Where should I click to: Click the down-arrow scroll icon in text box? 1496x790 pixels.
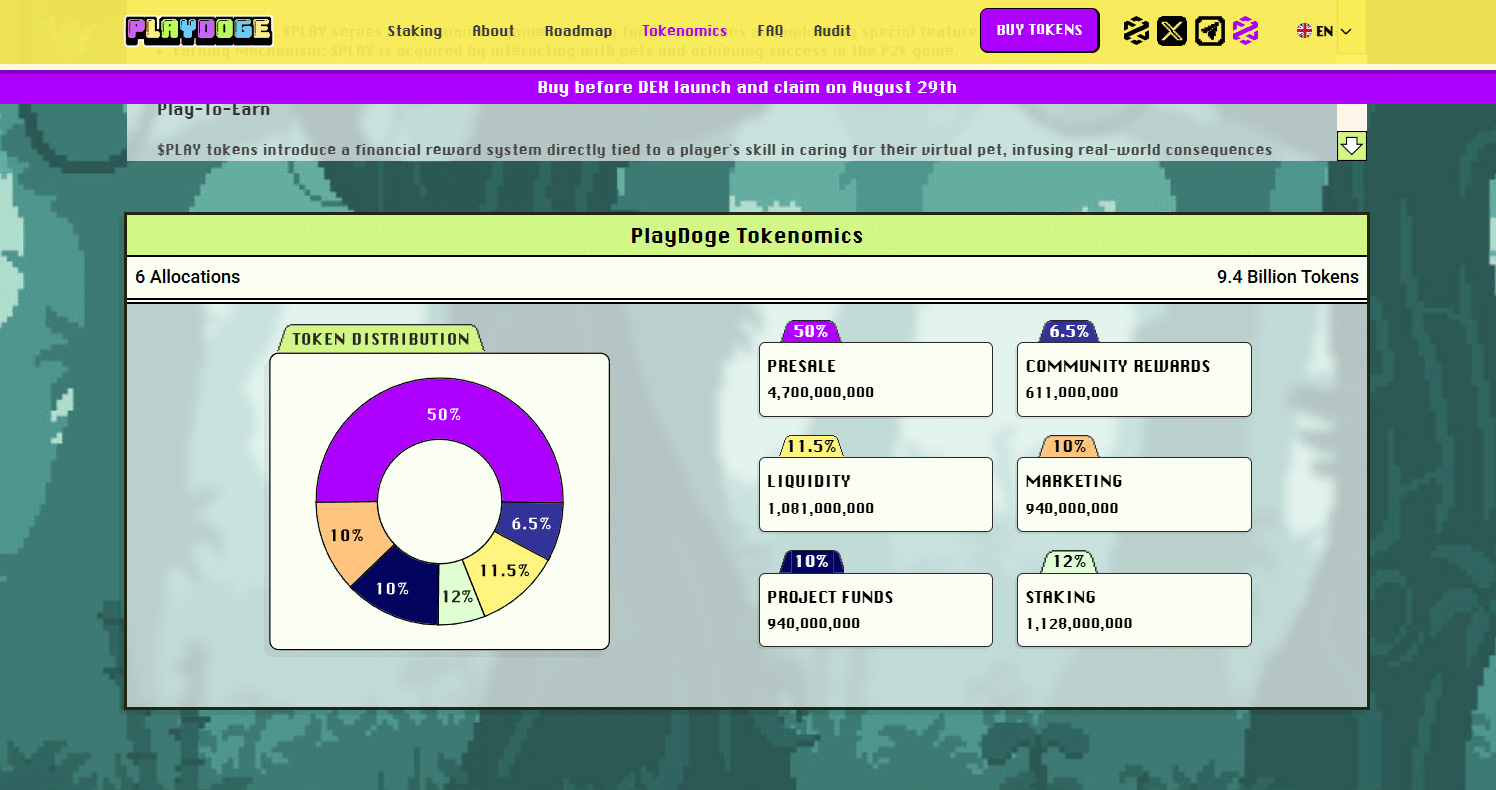click(x=1352, y=146)
